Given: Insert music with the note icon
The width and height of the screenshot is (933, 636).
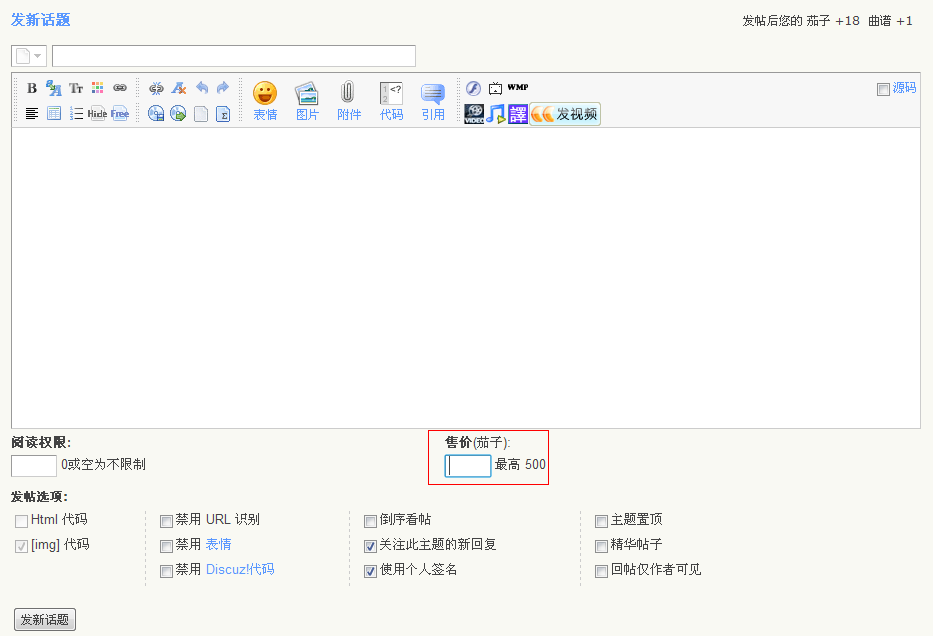Looking at the screenshot, I should 496,114.
